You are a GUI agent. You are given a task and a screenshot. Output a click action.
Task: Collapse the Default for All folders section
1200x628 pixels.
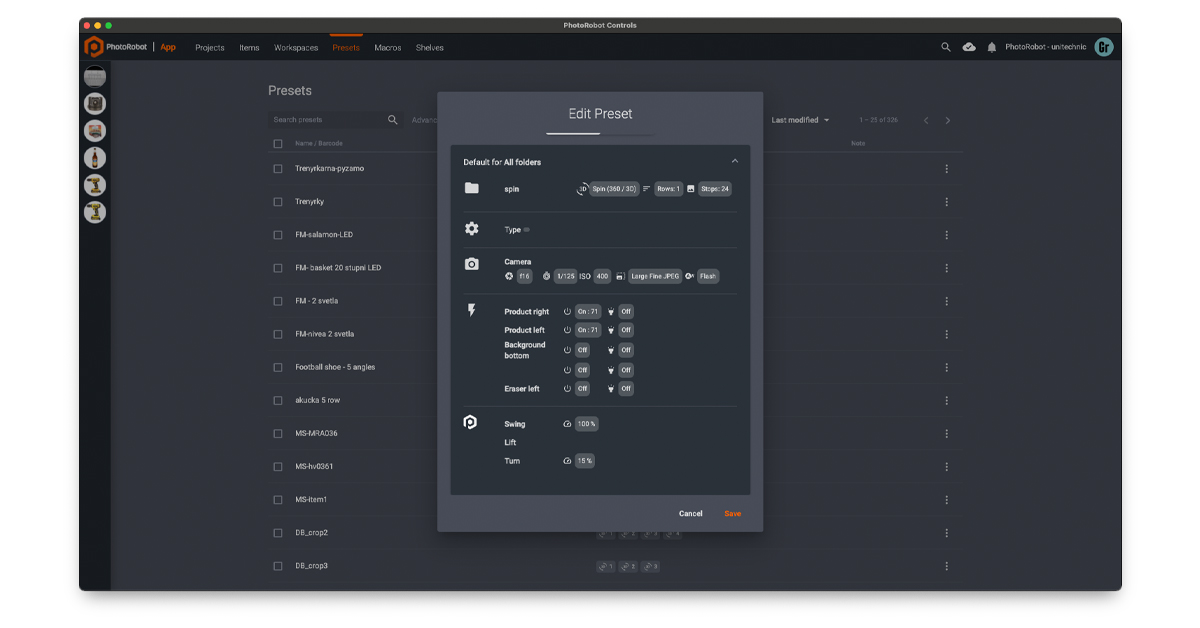pyautogui.click(x=735, y=161)
